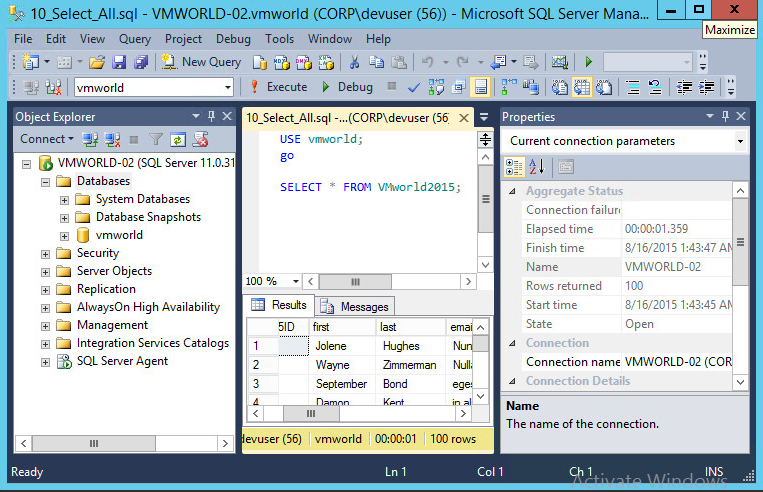Click the Analysis Services DMX Query icon
The width and height of the screenshot is (763, 492).
[x=304, y=62]
